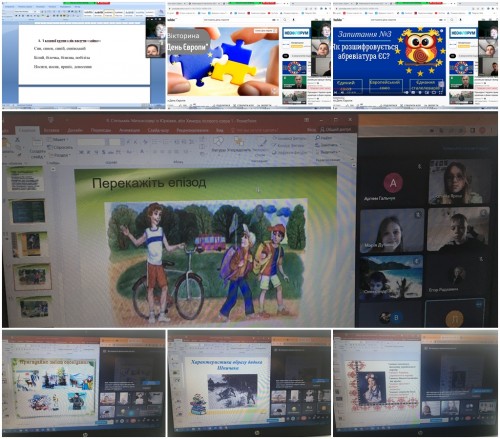Expand the Макет layout dropdown
This screenshot has width=500, height=439.
(58, 140)
